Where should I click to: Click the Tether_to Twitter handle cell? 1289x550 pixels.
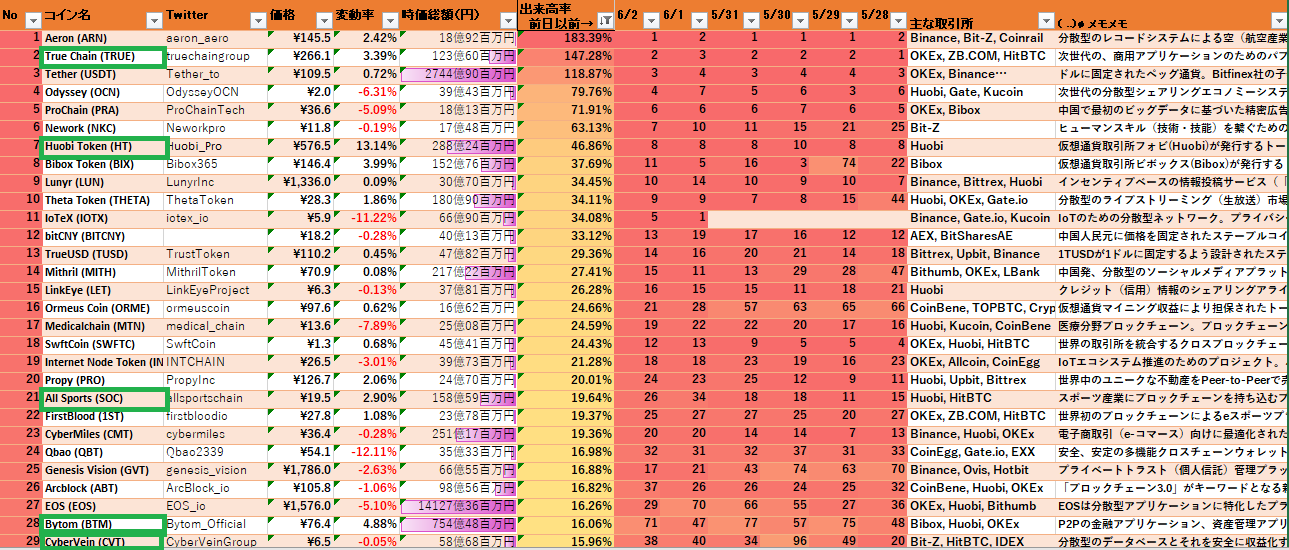215,74
